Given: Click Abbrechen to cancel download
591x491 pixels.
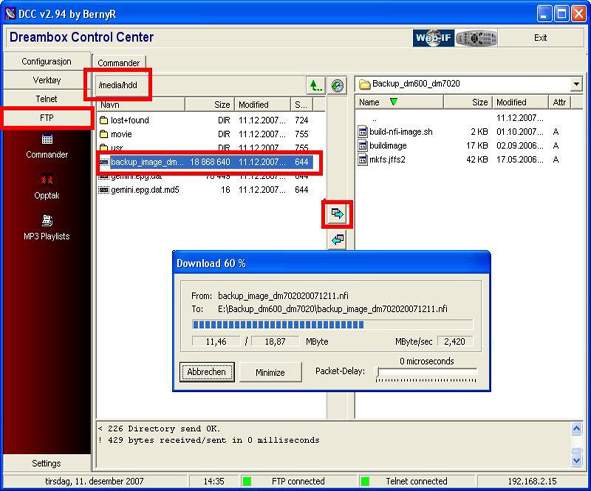Looking at the screenshot, I should point(207,372).
